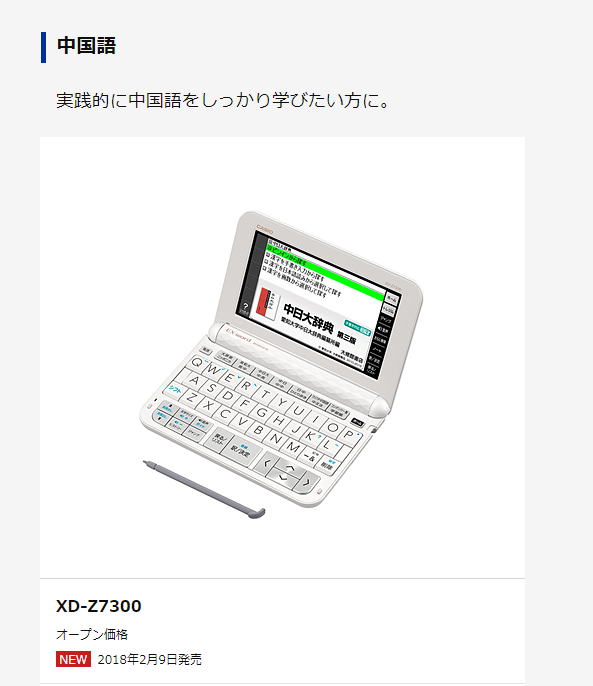Click the Q key on the pictured keyboard

click(197, 363)
